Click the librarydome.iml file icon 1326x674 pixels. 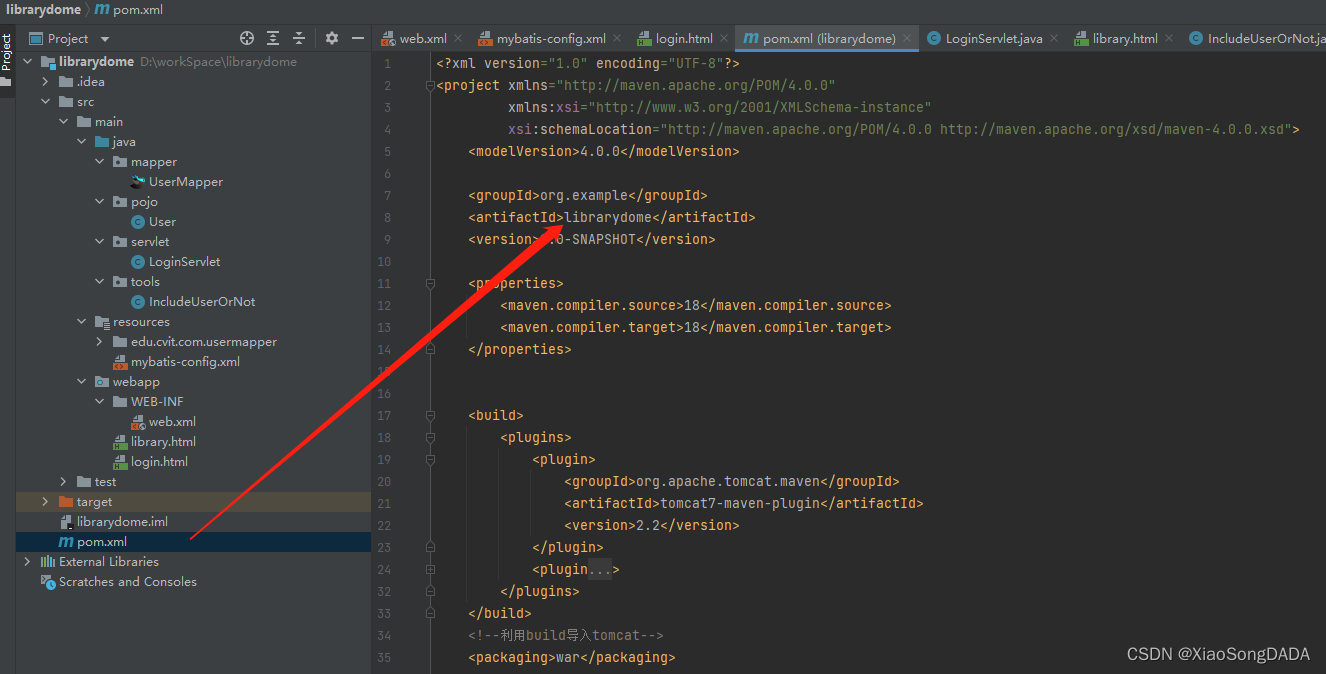pyautogui.click(x=66, y=522)
